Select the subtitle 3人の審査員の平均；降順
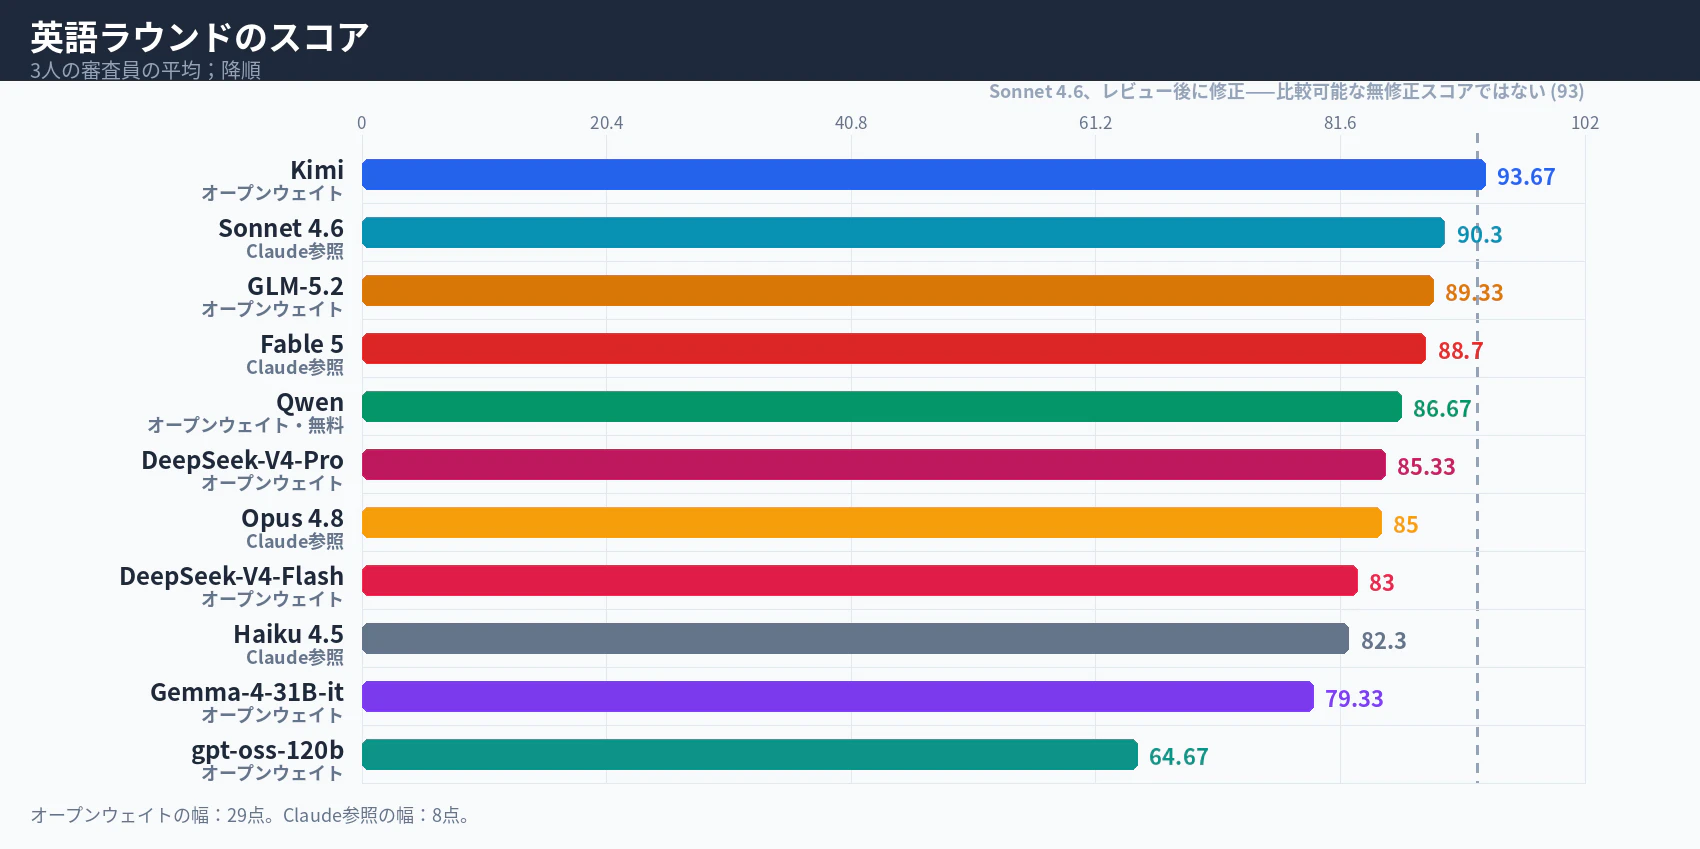 [145, 70]
